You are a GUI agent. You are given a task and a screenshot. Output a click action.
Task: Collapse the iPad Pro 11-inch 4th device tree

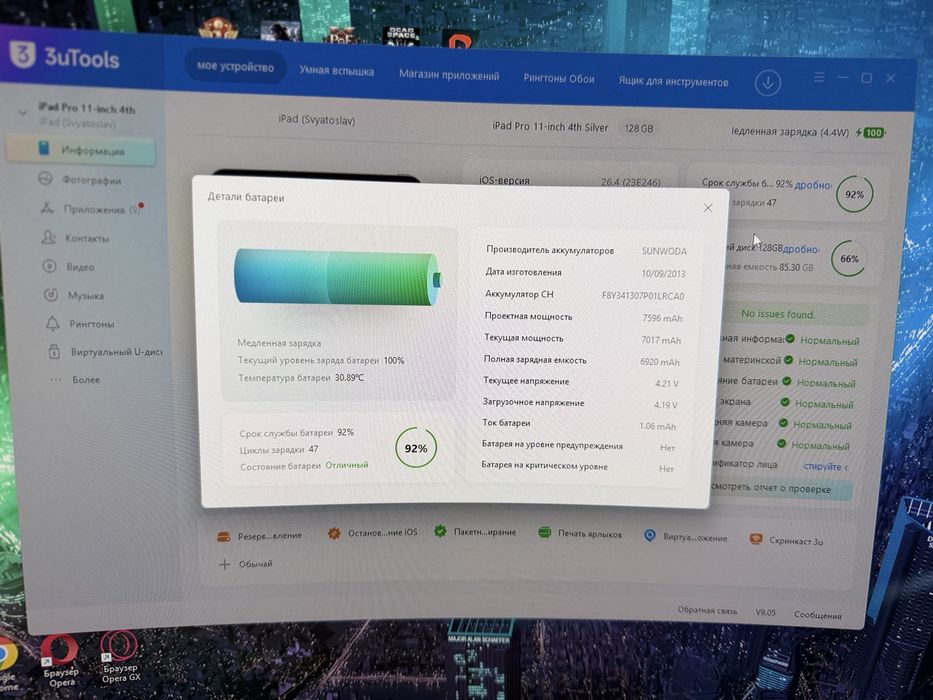coord(23,111)
